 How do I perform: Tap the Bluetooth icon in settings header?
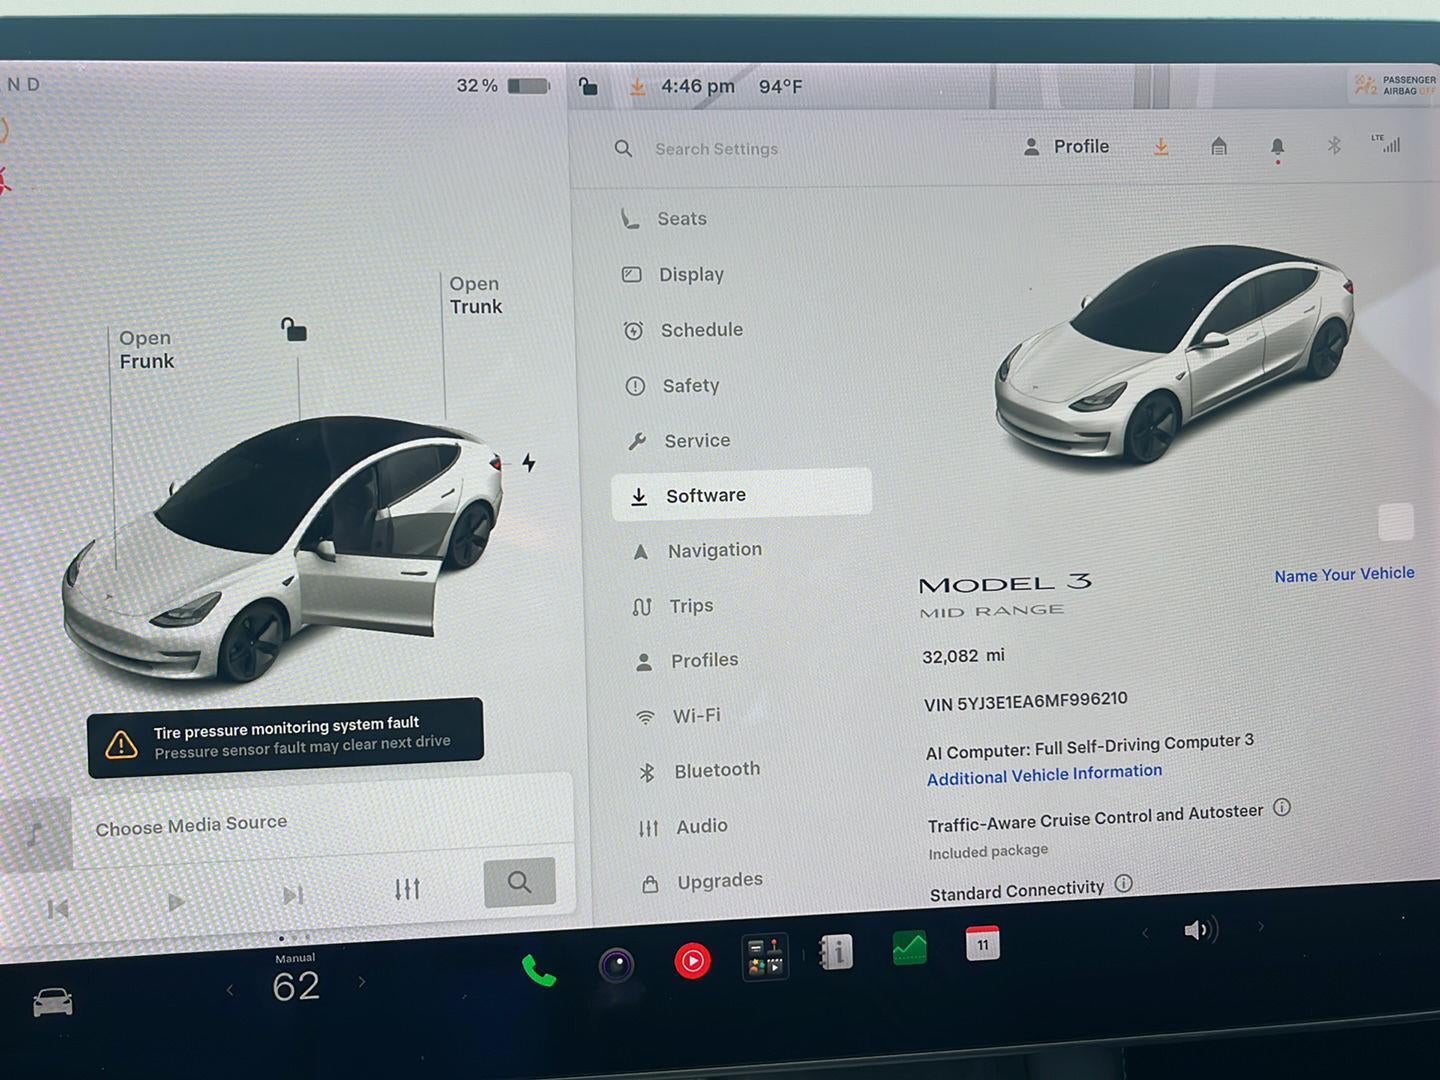click(1333, 146)
